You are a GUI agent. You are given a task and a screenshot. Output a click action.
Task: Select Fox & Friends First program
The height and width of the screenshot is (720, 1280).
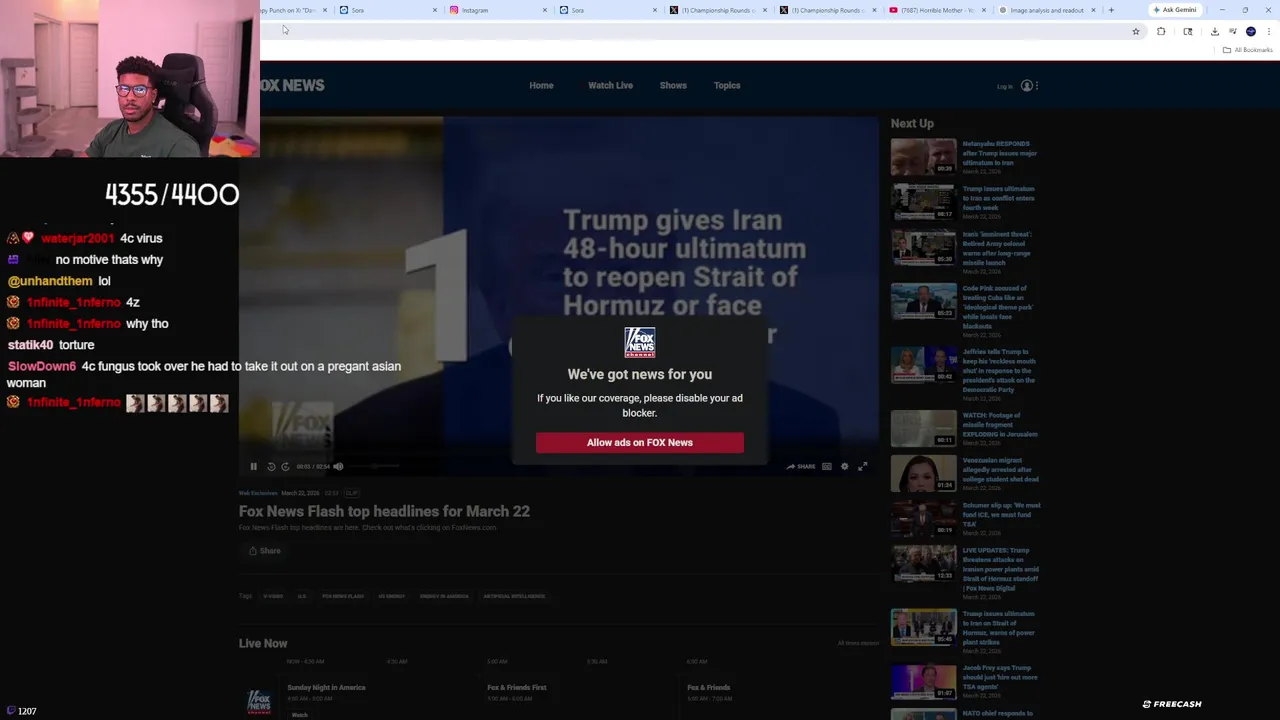pyautogui.click(x=516, y=688)
